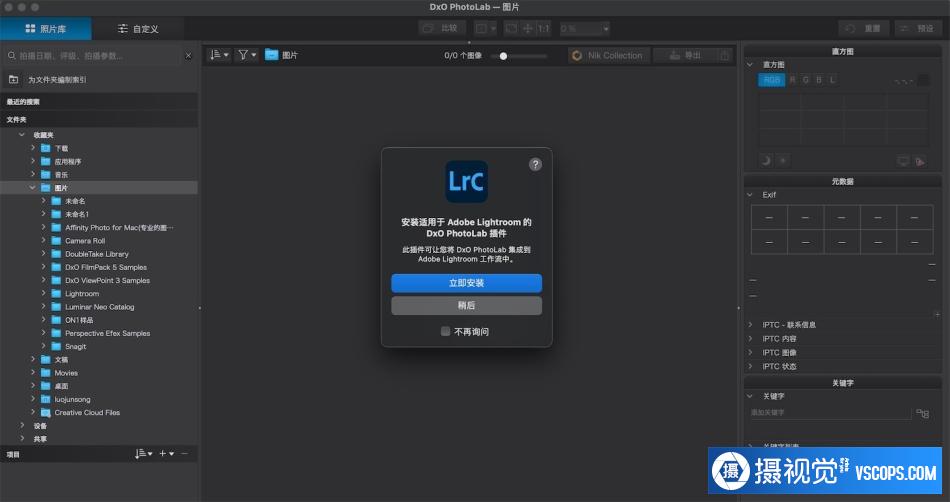The width and height of the screenshot is (950, 502).
Task: Click the Nik Collection button
Action: coord(609,55)
